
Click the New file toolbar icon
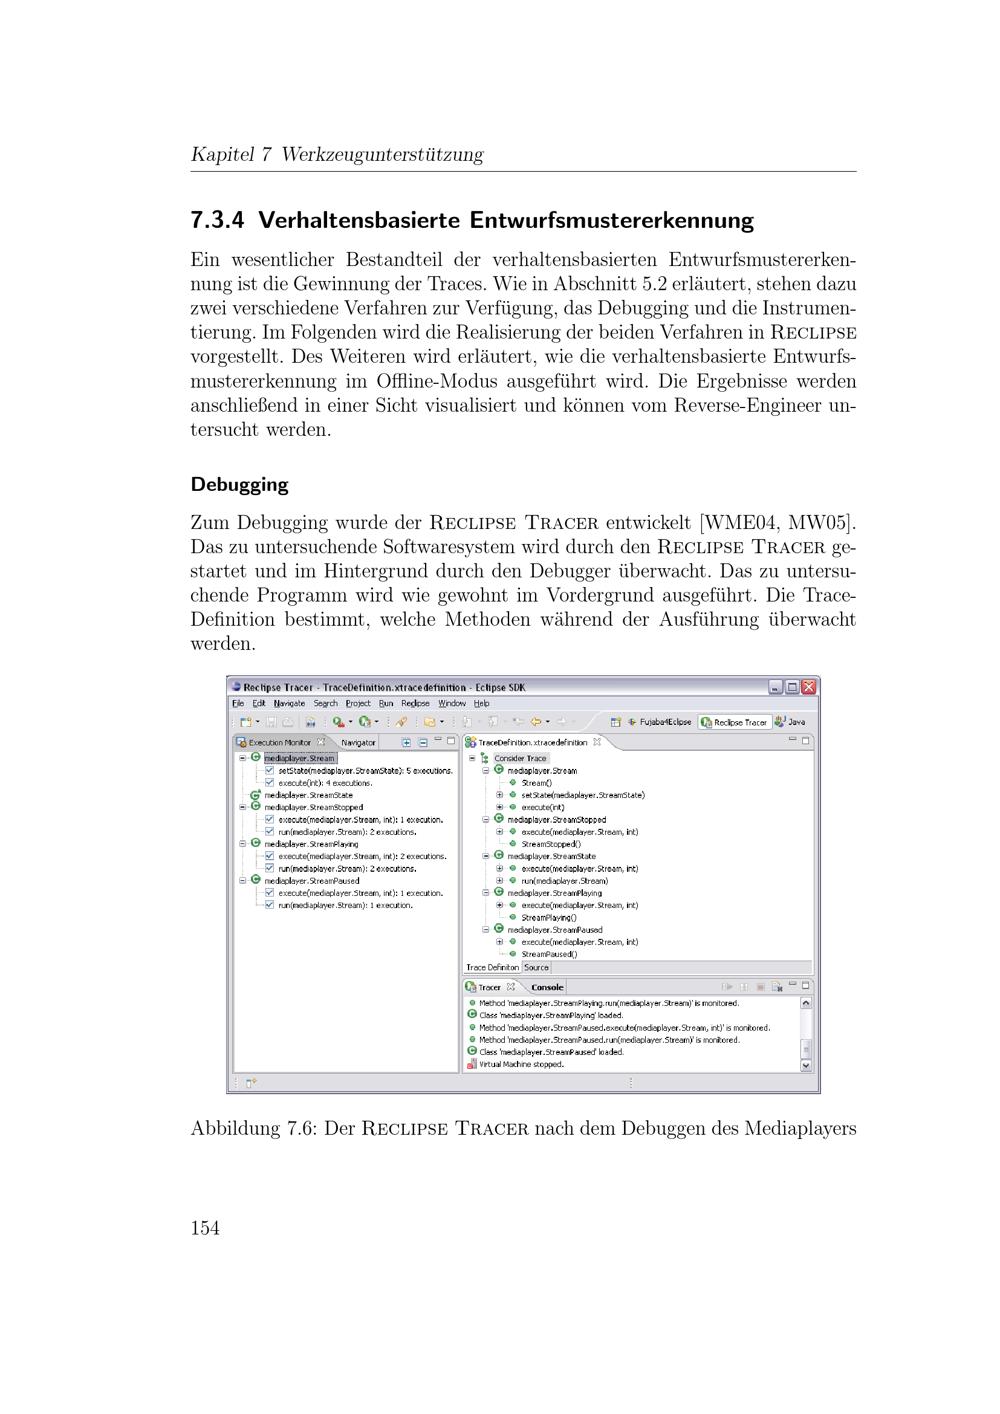(245, 721)
